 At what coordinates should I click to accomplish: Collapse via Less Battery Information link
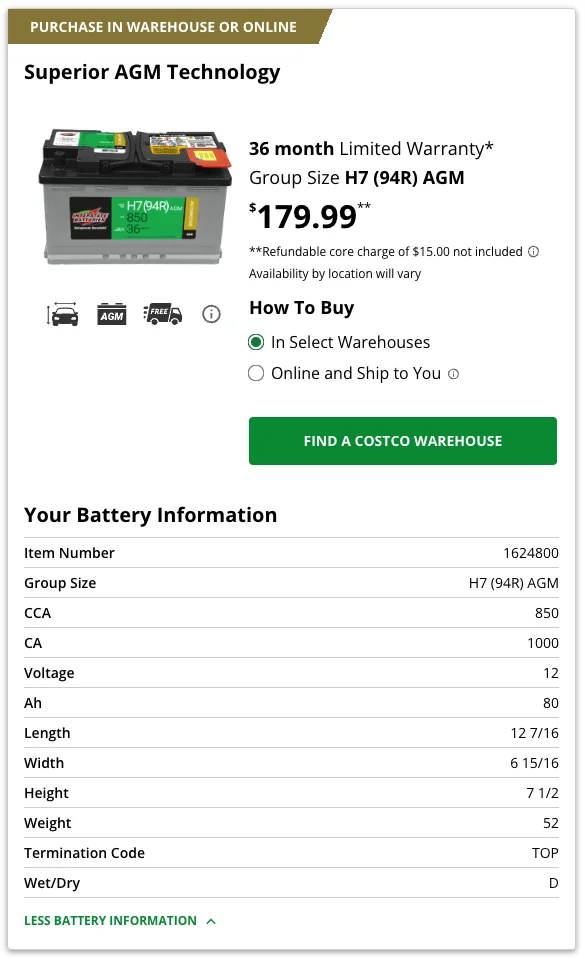(x=110, y=921)
